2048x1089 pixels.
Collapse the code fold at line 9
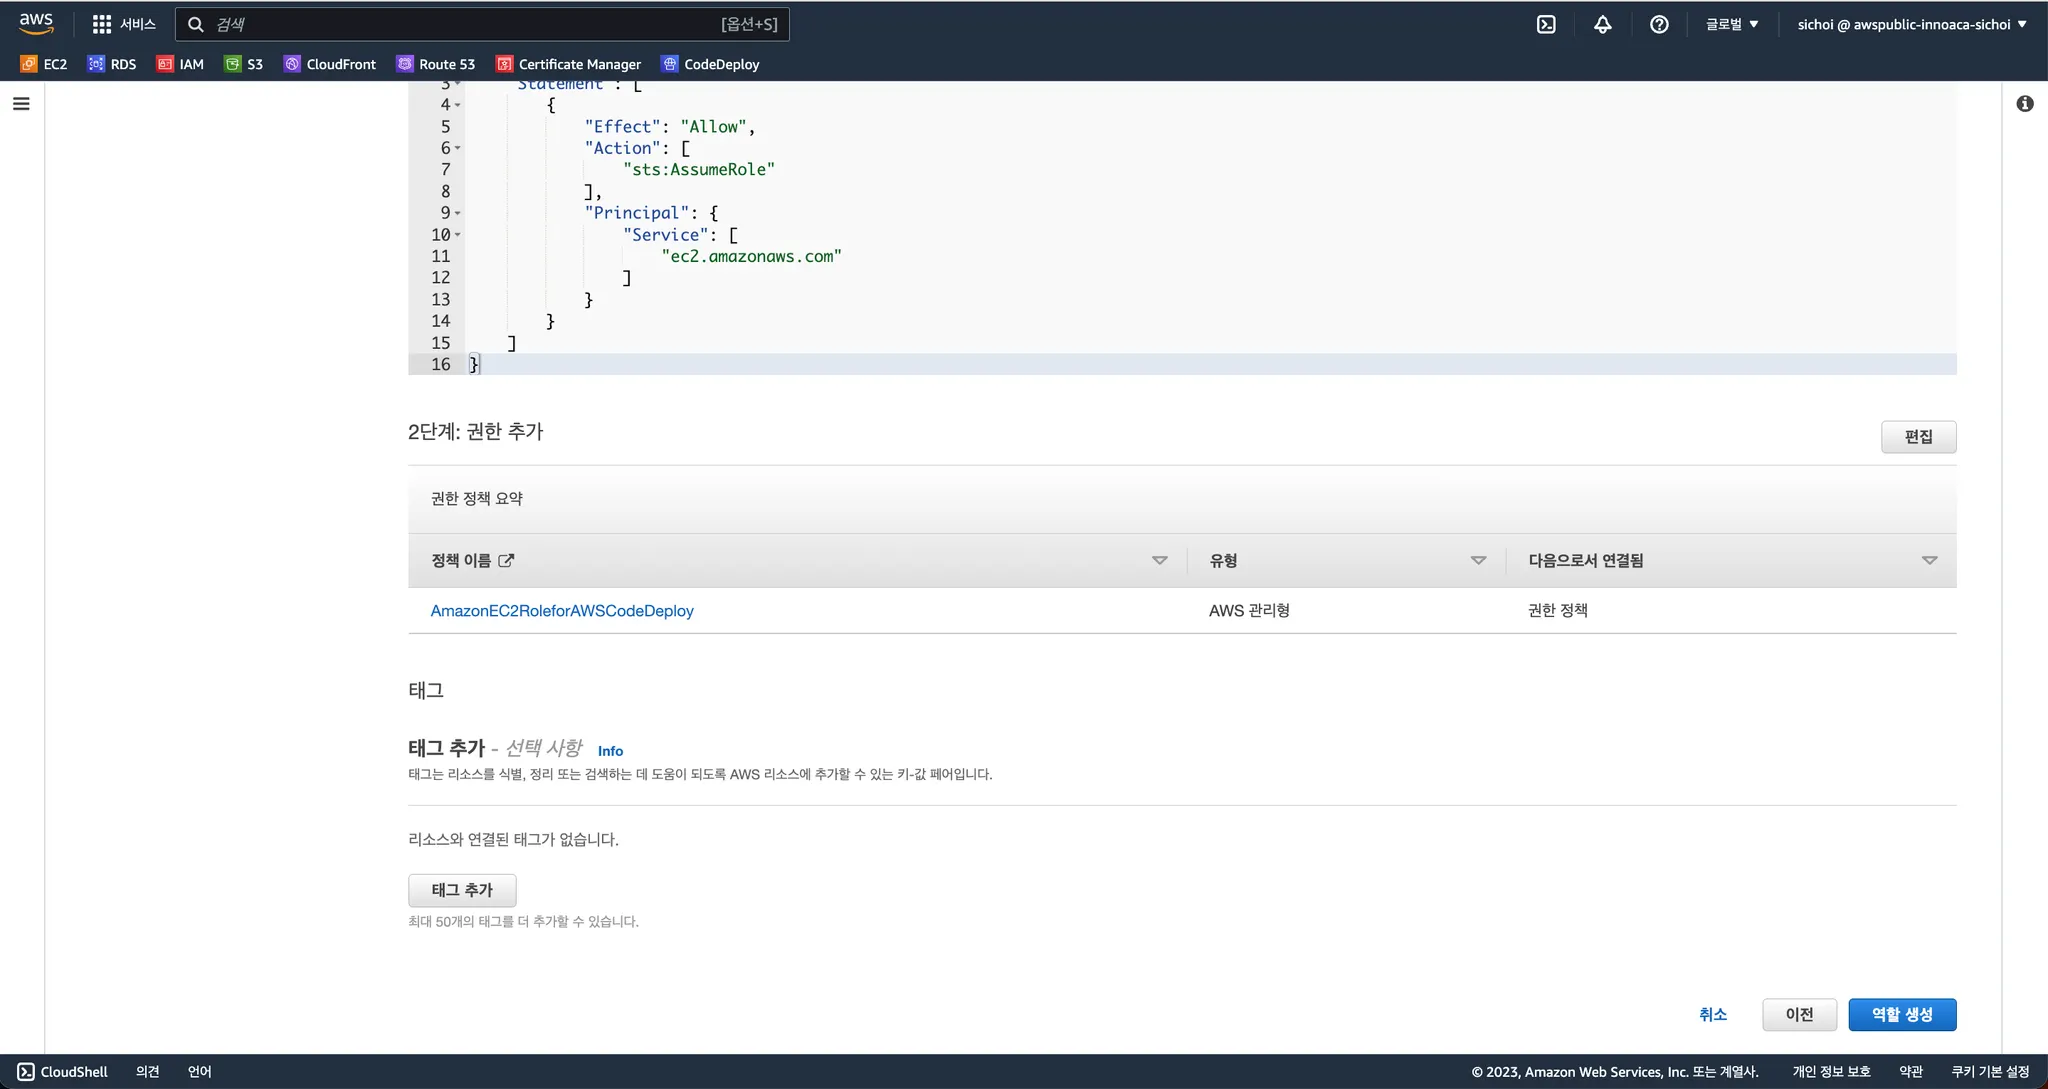coord(458,213)
